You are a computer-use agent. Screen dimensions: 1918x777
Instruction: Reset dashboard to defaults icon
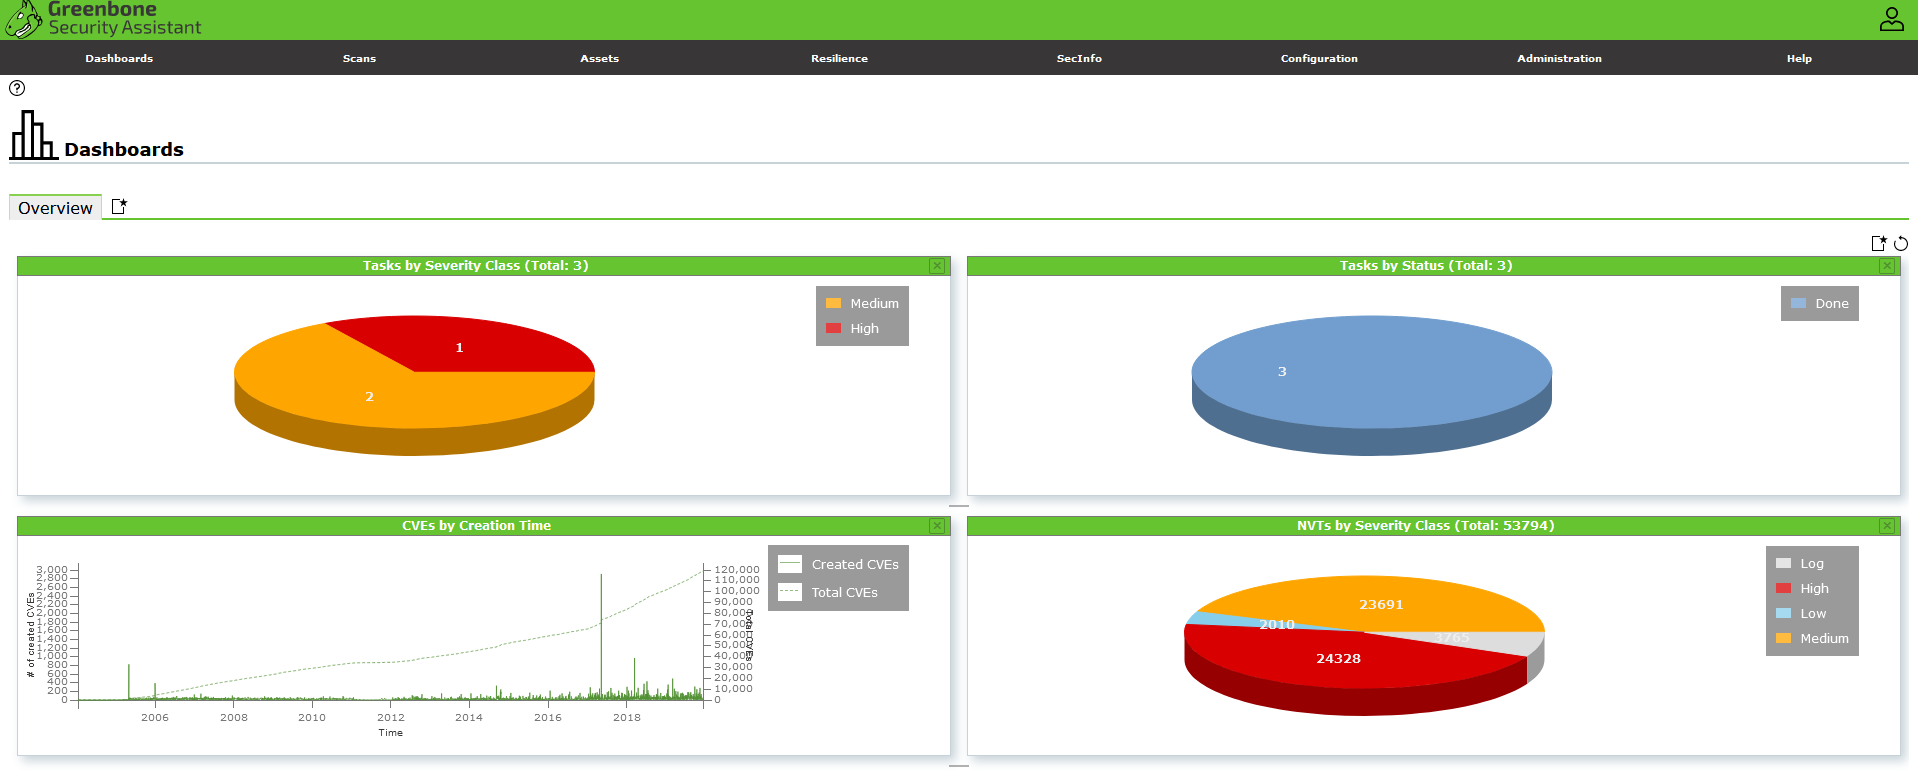pyautogui.click(x=1901, y=243)
